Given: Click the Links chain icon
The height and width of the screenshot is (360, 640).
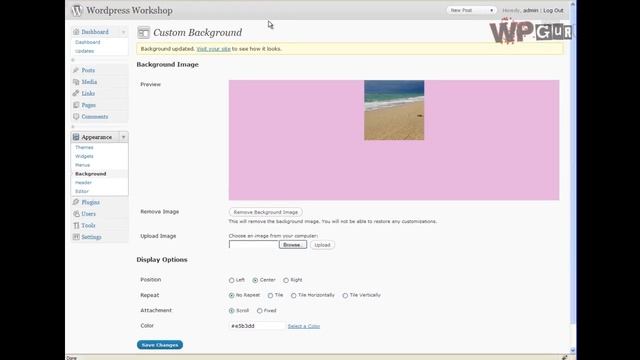Looking at the screenshot, I should pyautogui.click(x=76, y=93).
